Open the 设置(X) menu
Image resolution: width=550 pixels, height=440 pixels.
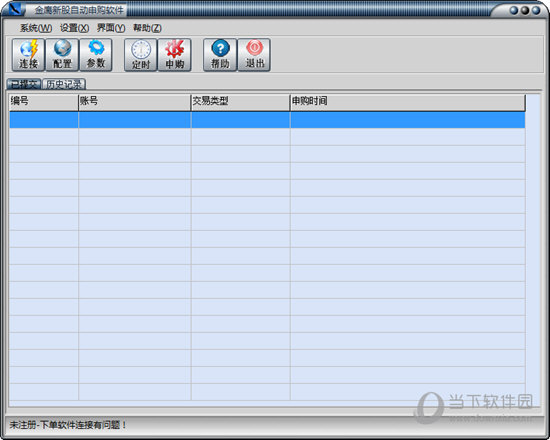[x=74, y=28]
